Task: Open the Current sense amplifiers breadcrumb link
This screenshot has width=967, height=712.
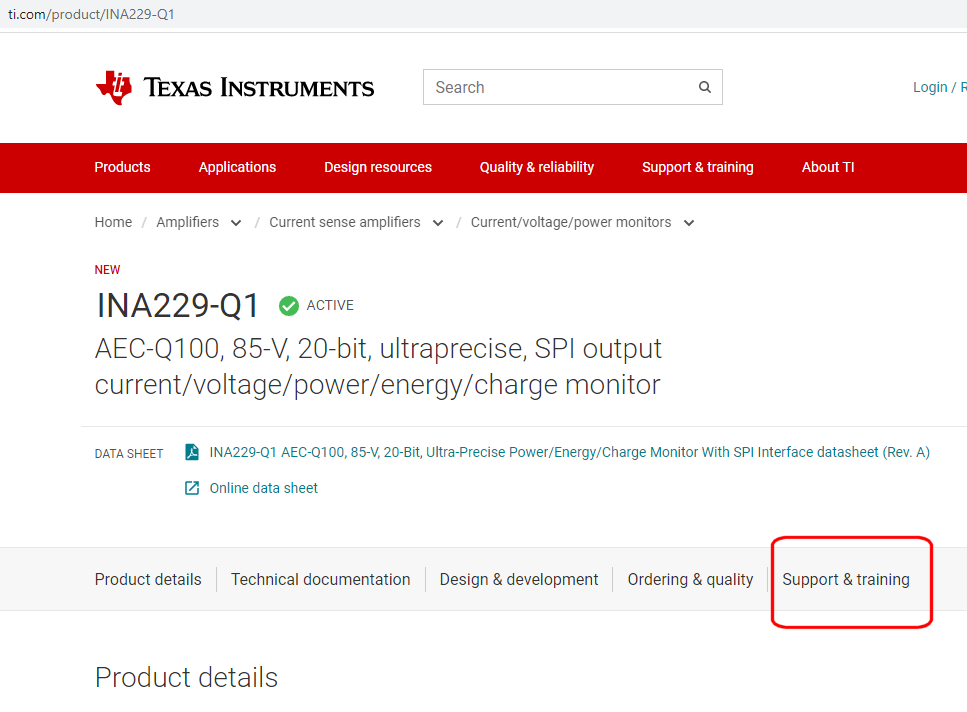Action: point(345,222)
